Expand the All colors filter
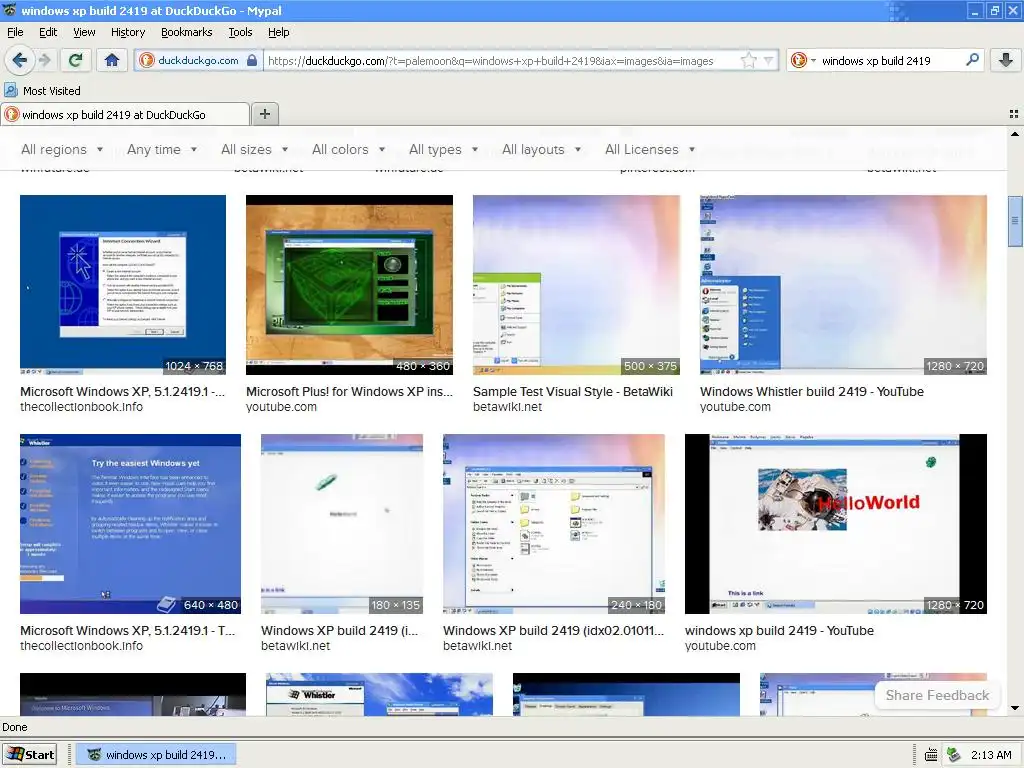1024x768 pixels. tap(349, 150)
